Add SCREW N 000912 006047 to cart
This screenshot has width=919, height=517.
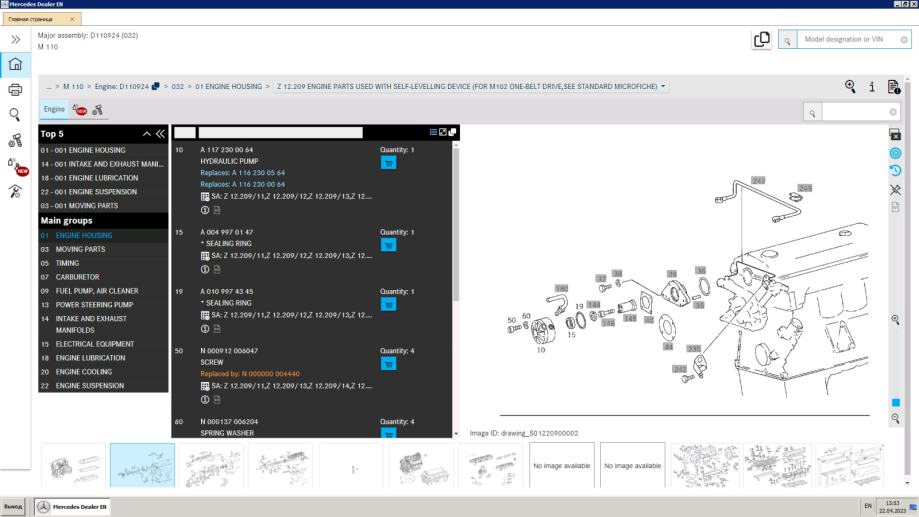click(x=388, y=363)
